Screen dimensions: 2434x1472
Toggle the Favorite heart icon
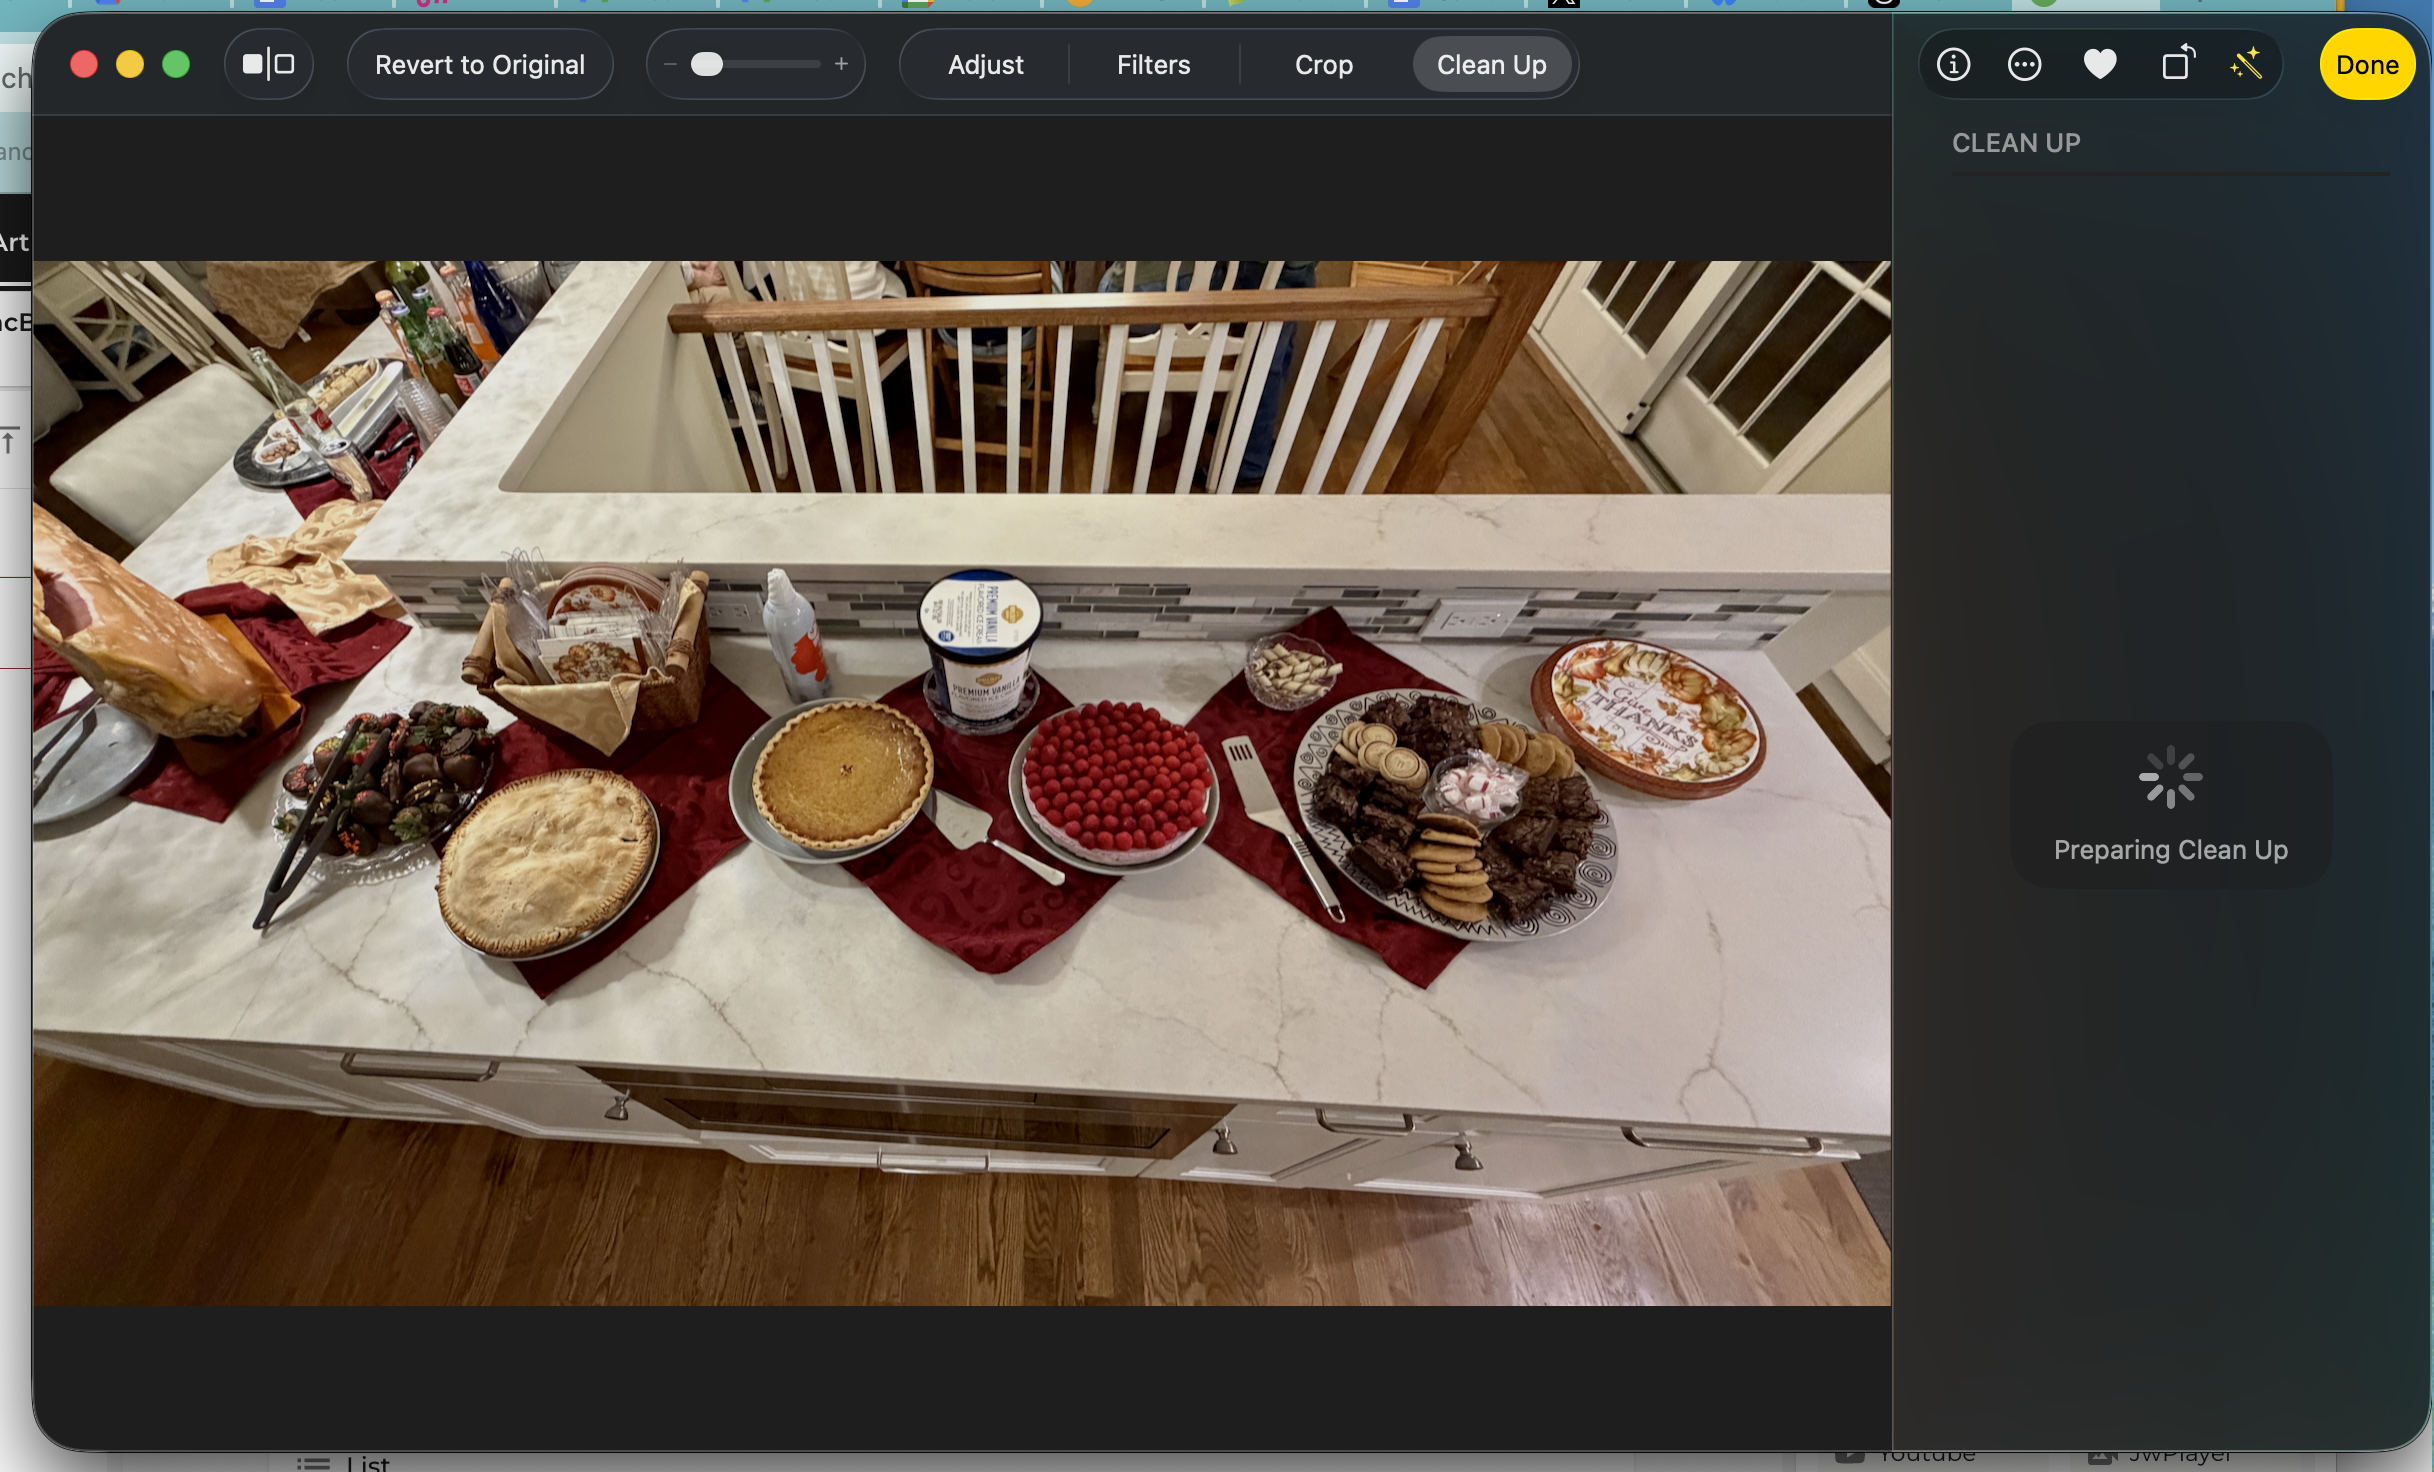click(x=2099, y=65)
